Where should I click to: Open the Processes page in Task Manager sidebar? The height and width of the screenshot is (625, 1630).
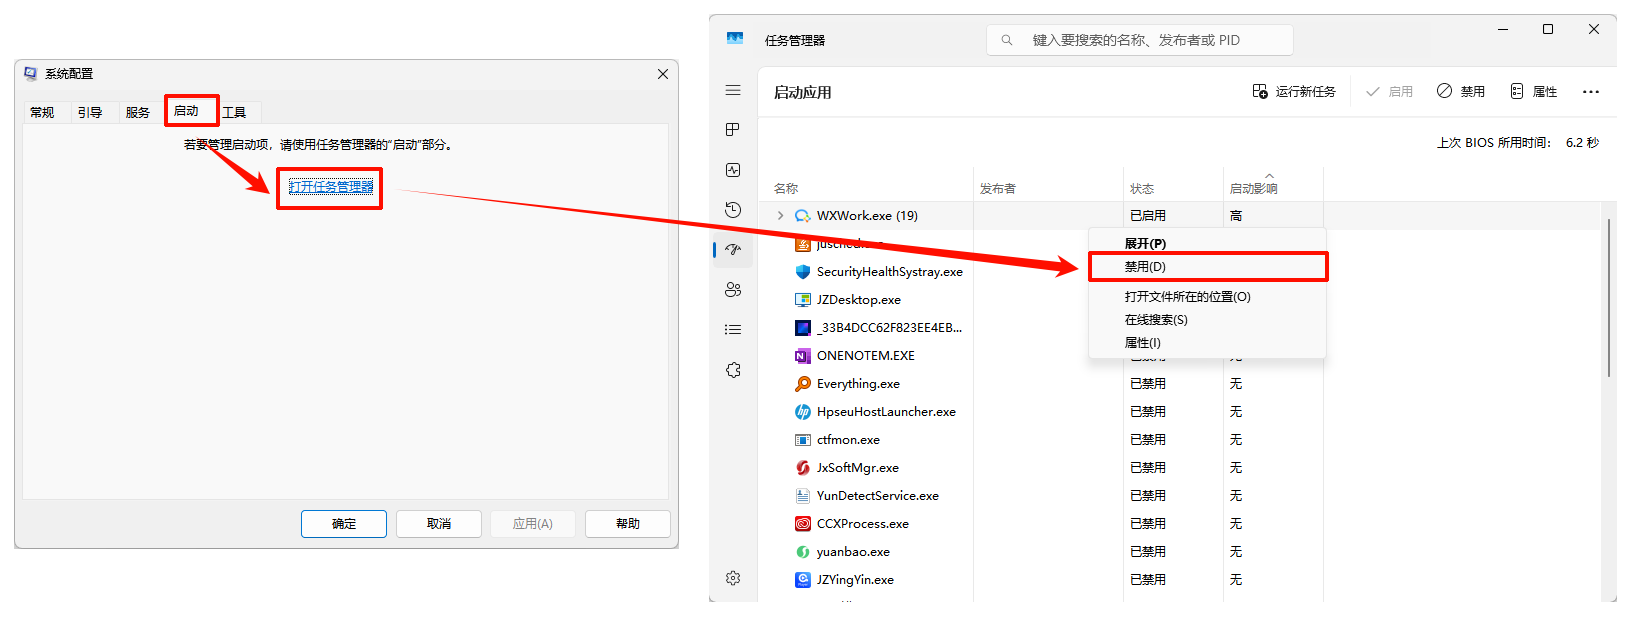coord(733,130)
